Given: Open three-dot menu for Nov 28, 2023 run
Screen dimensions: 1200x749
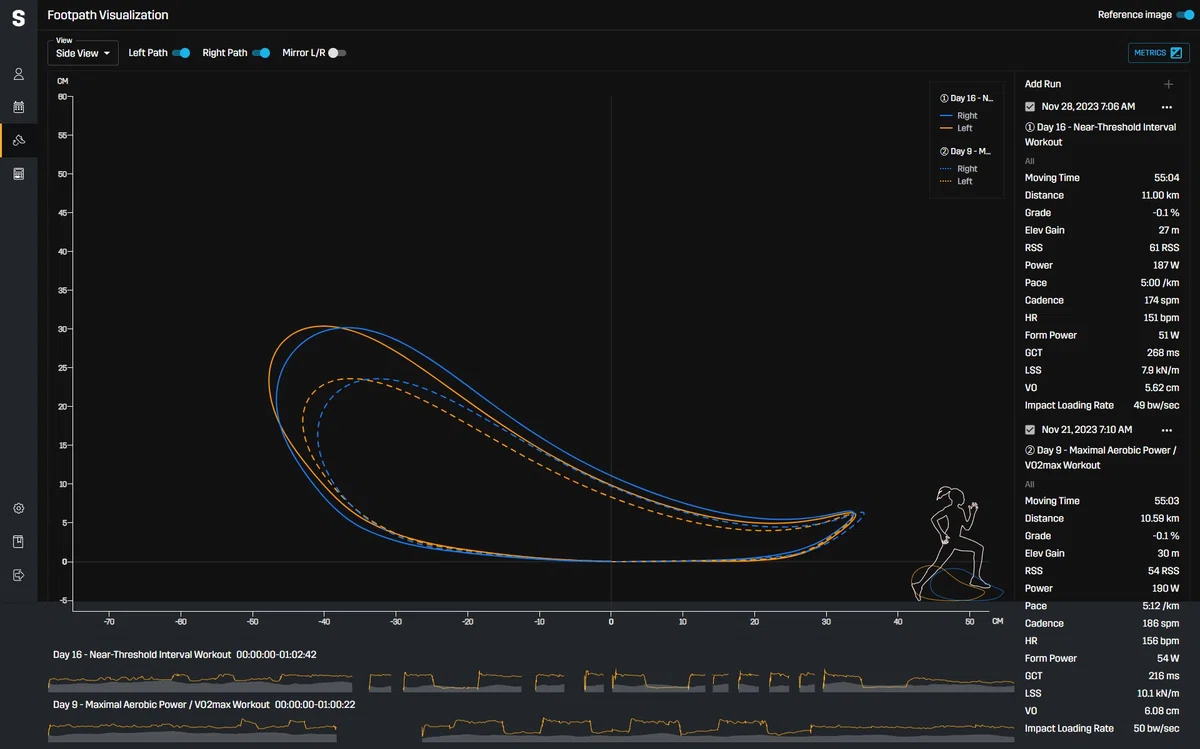Looking at the screenshot, I should tap(1166, 107).
